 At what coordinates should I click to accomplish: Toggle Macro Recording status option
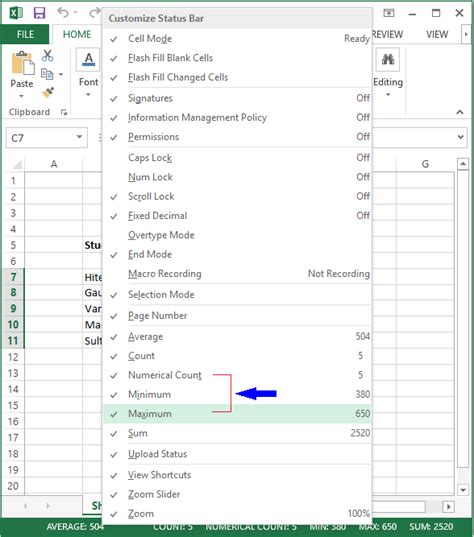(237, 274)
